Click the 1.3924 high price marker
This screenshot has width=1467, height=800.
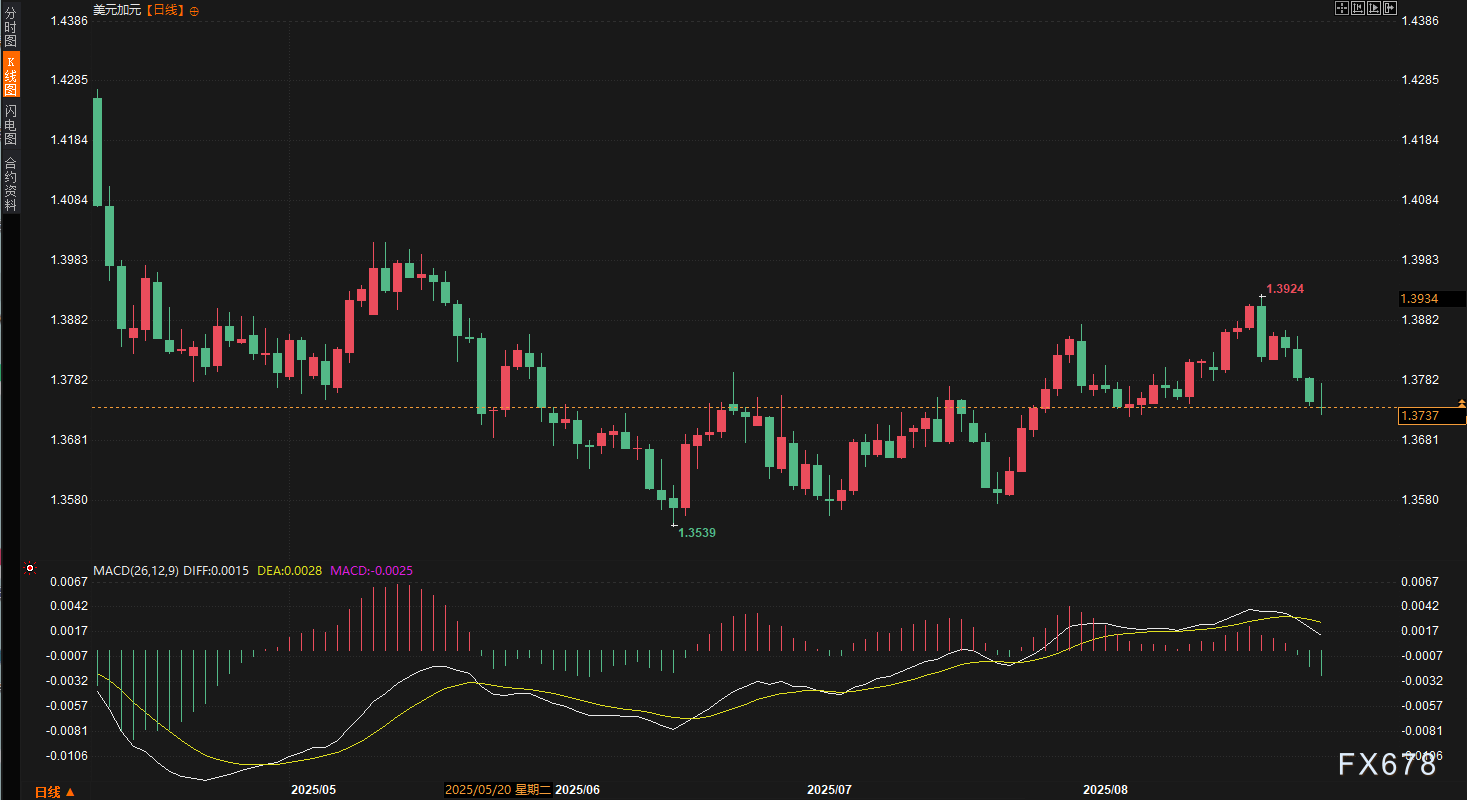pyautogui.click(x=1285, y=288)
